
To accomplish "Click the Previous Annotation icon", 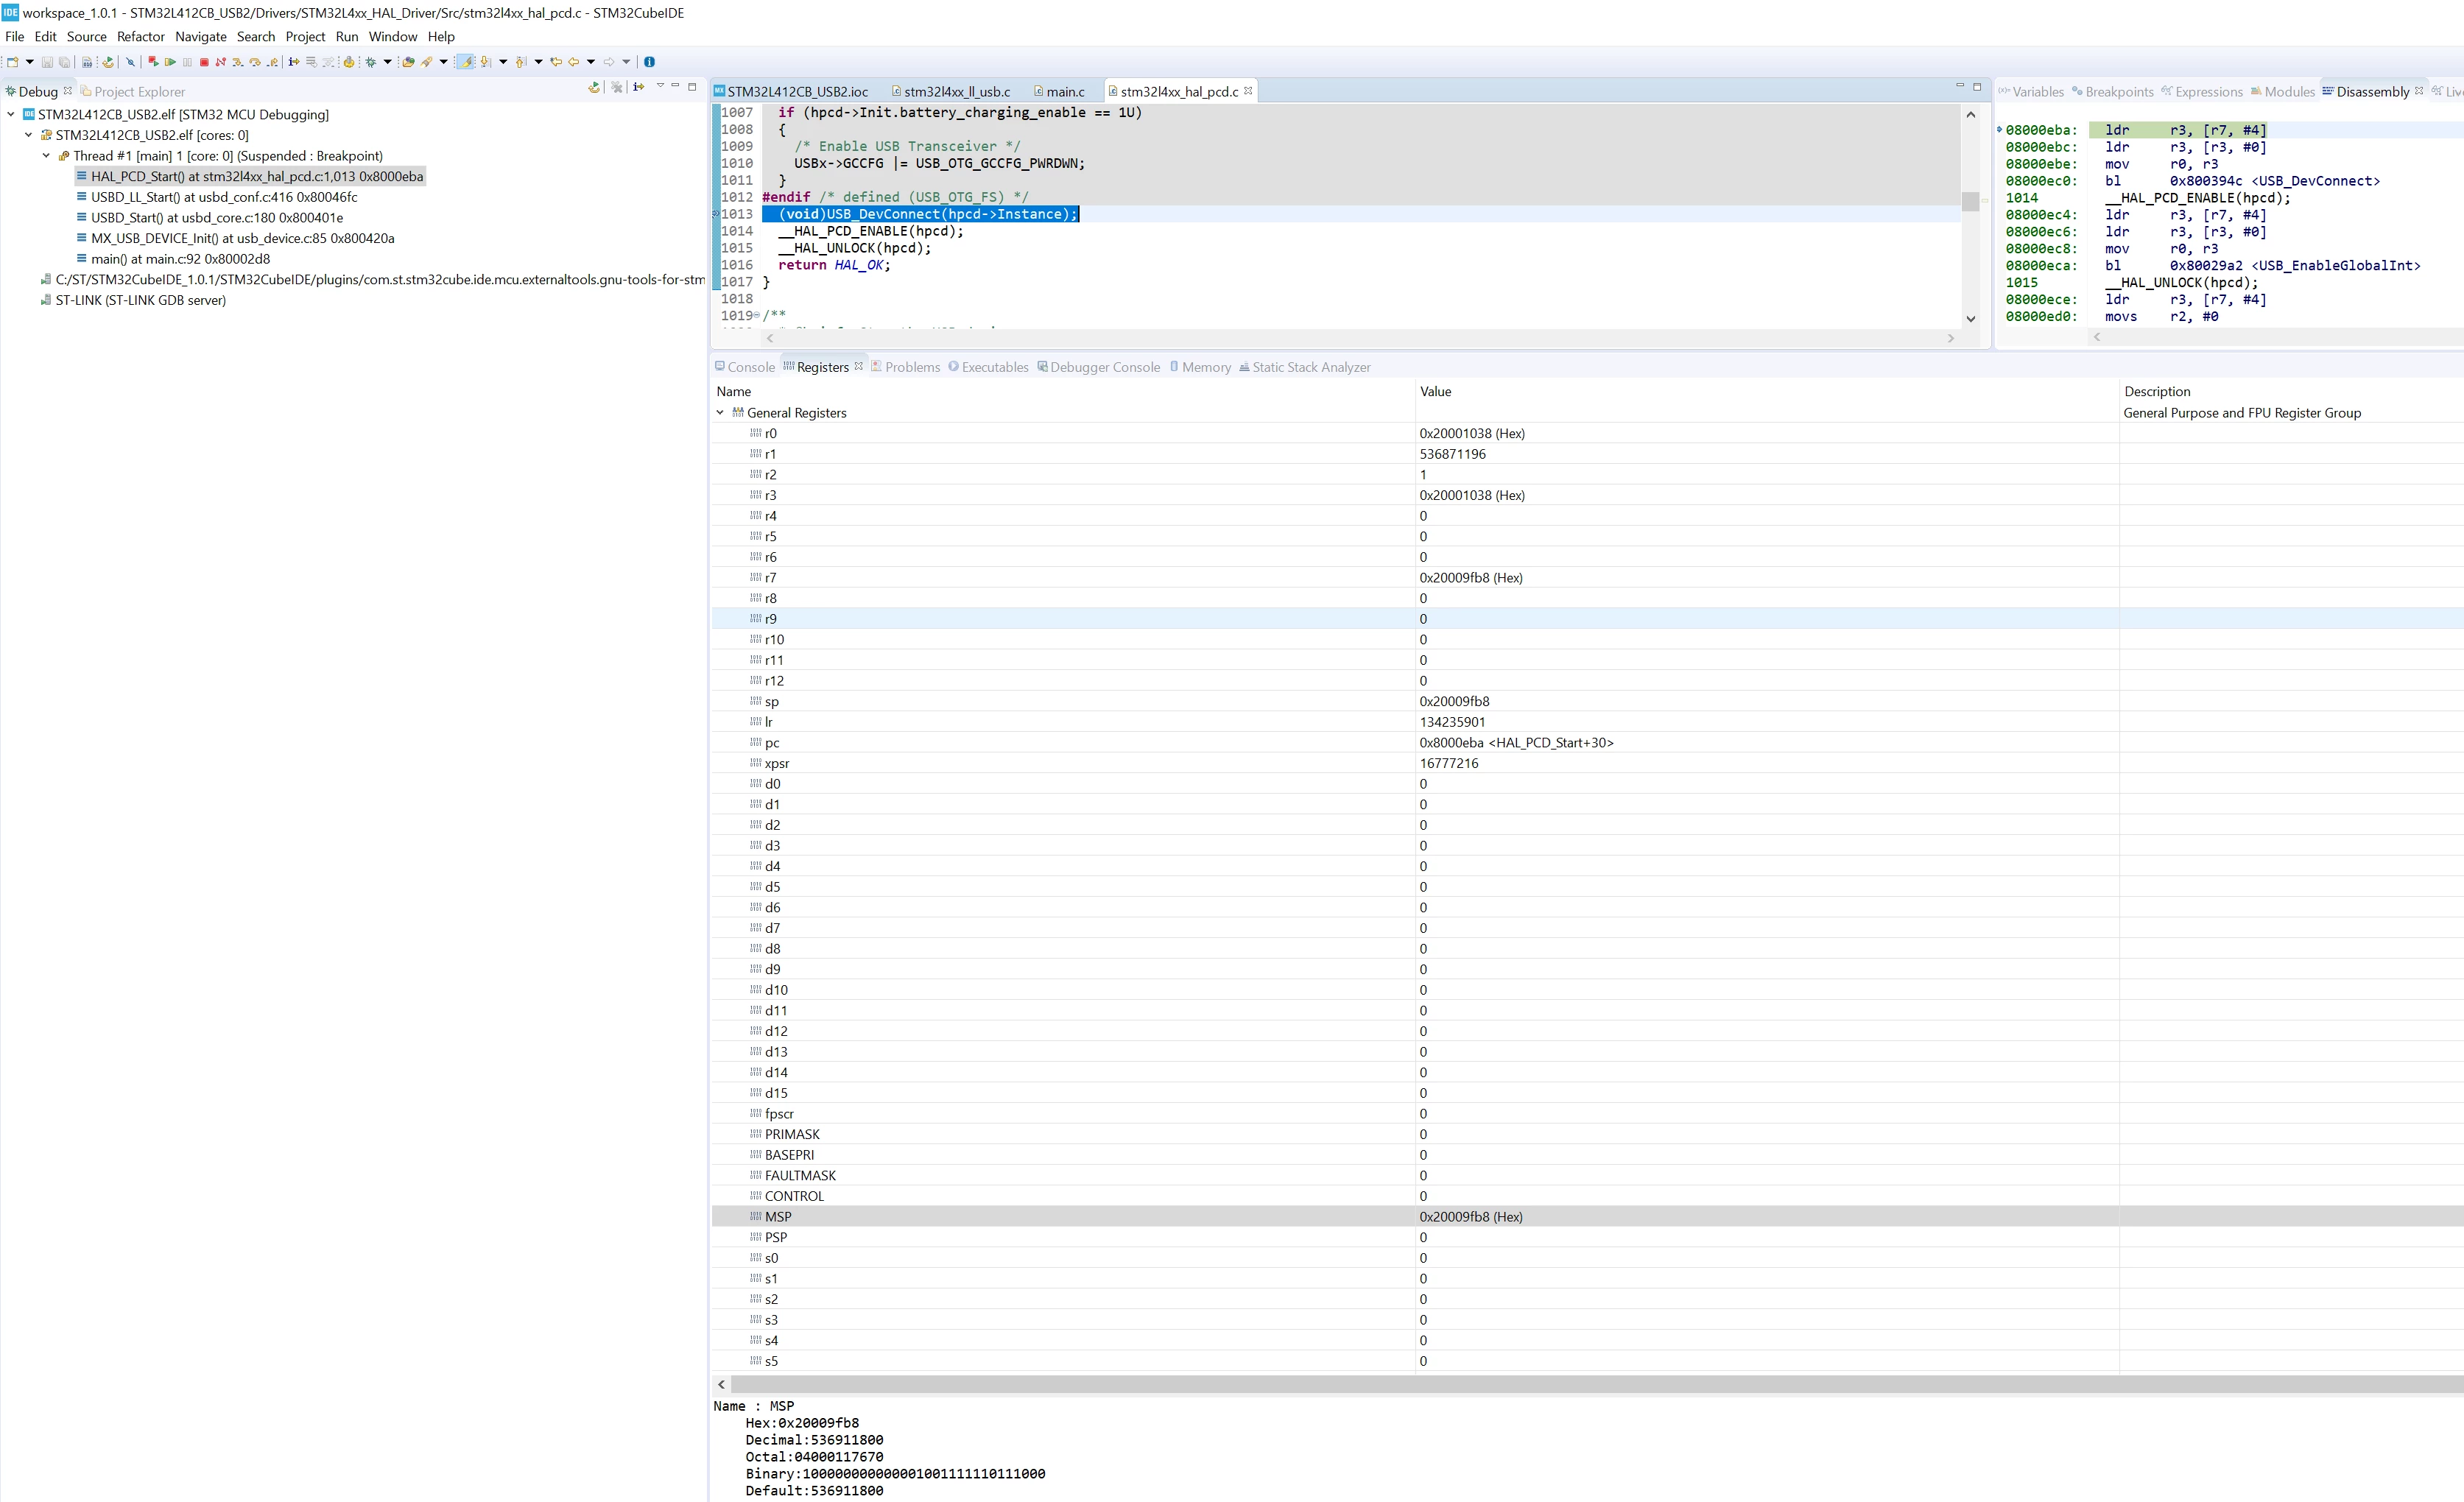I will tap(521, 62).
